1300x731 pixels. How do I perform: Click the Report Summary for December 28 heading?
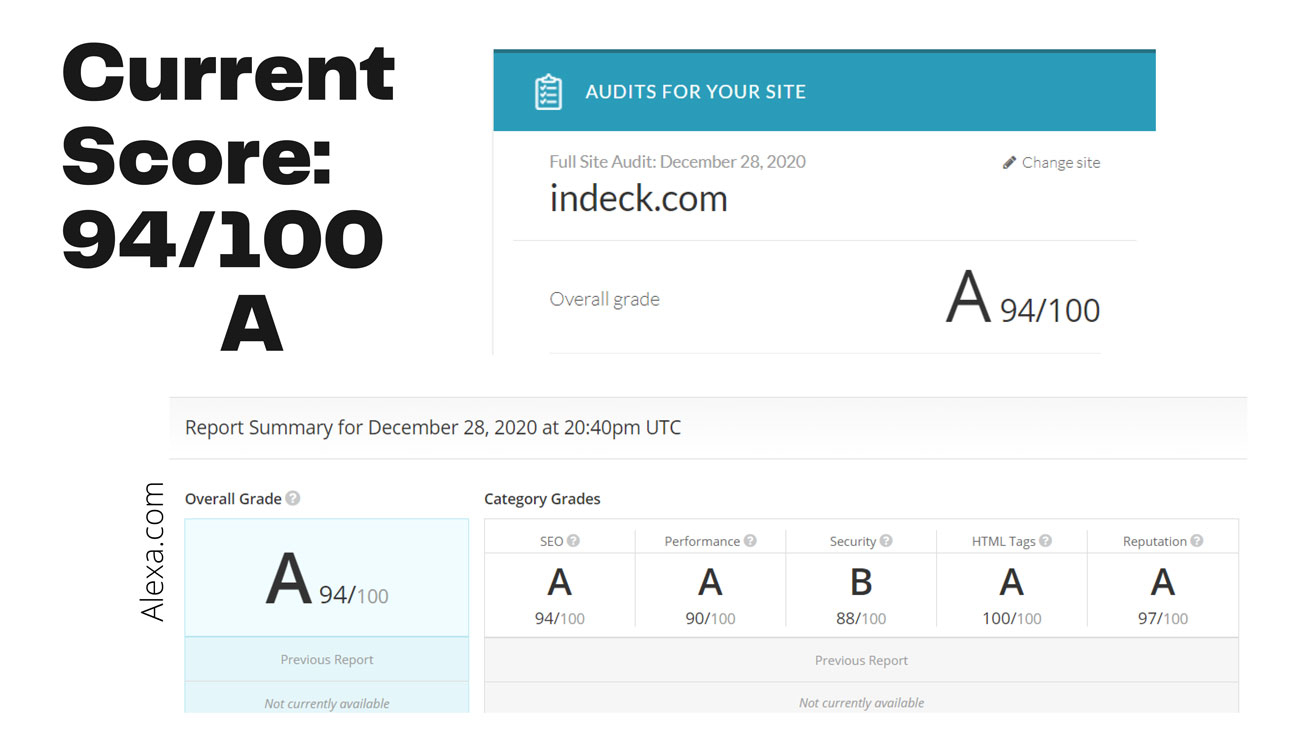tap(433, 428)
